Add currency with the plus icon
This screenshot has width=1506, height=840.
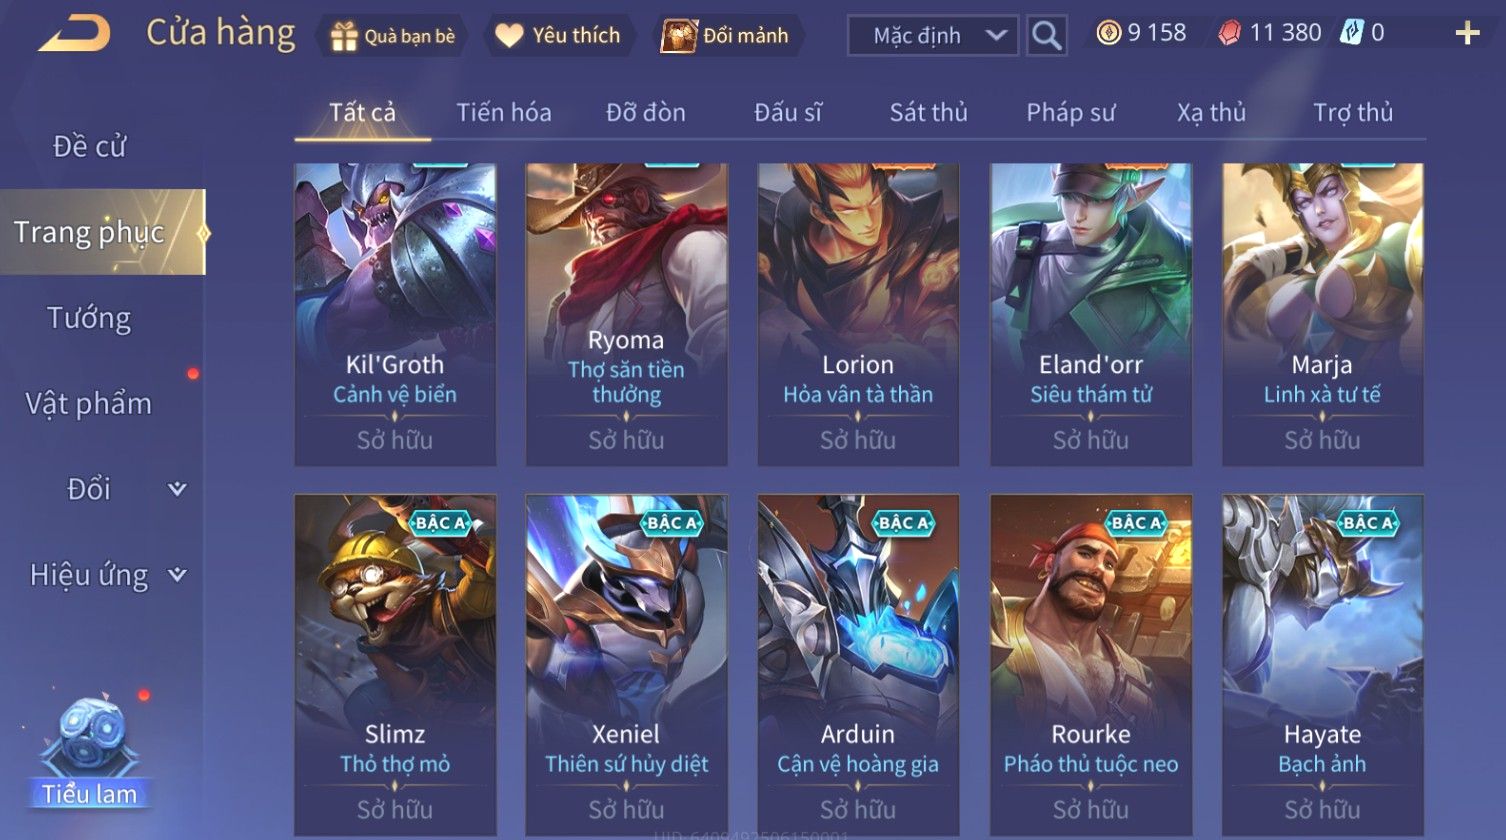1467,34
